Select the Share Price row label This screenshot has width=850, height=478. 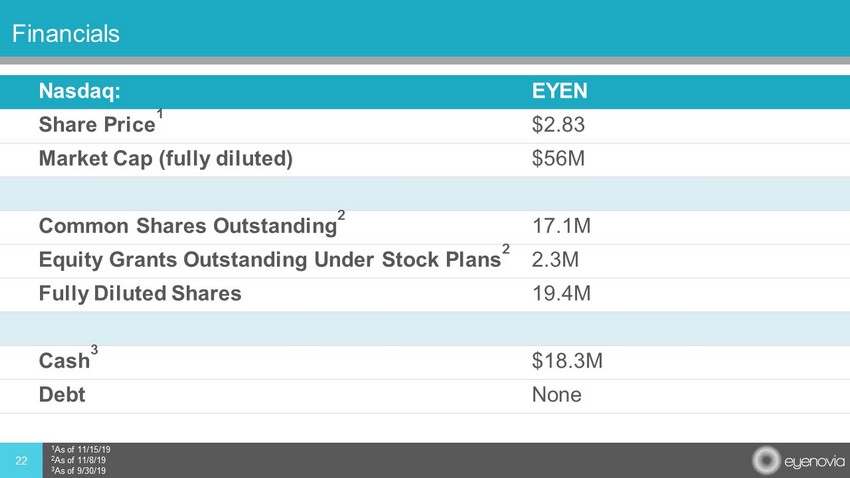[96, 126]
